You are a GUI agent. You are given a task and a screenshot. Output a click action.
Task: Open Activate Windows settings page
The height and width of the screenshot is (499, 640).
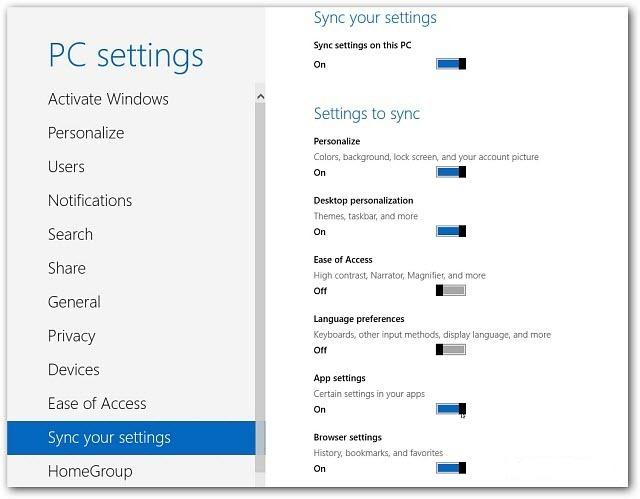[108, 99]
